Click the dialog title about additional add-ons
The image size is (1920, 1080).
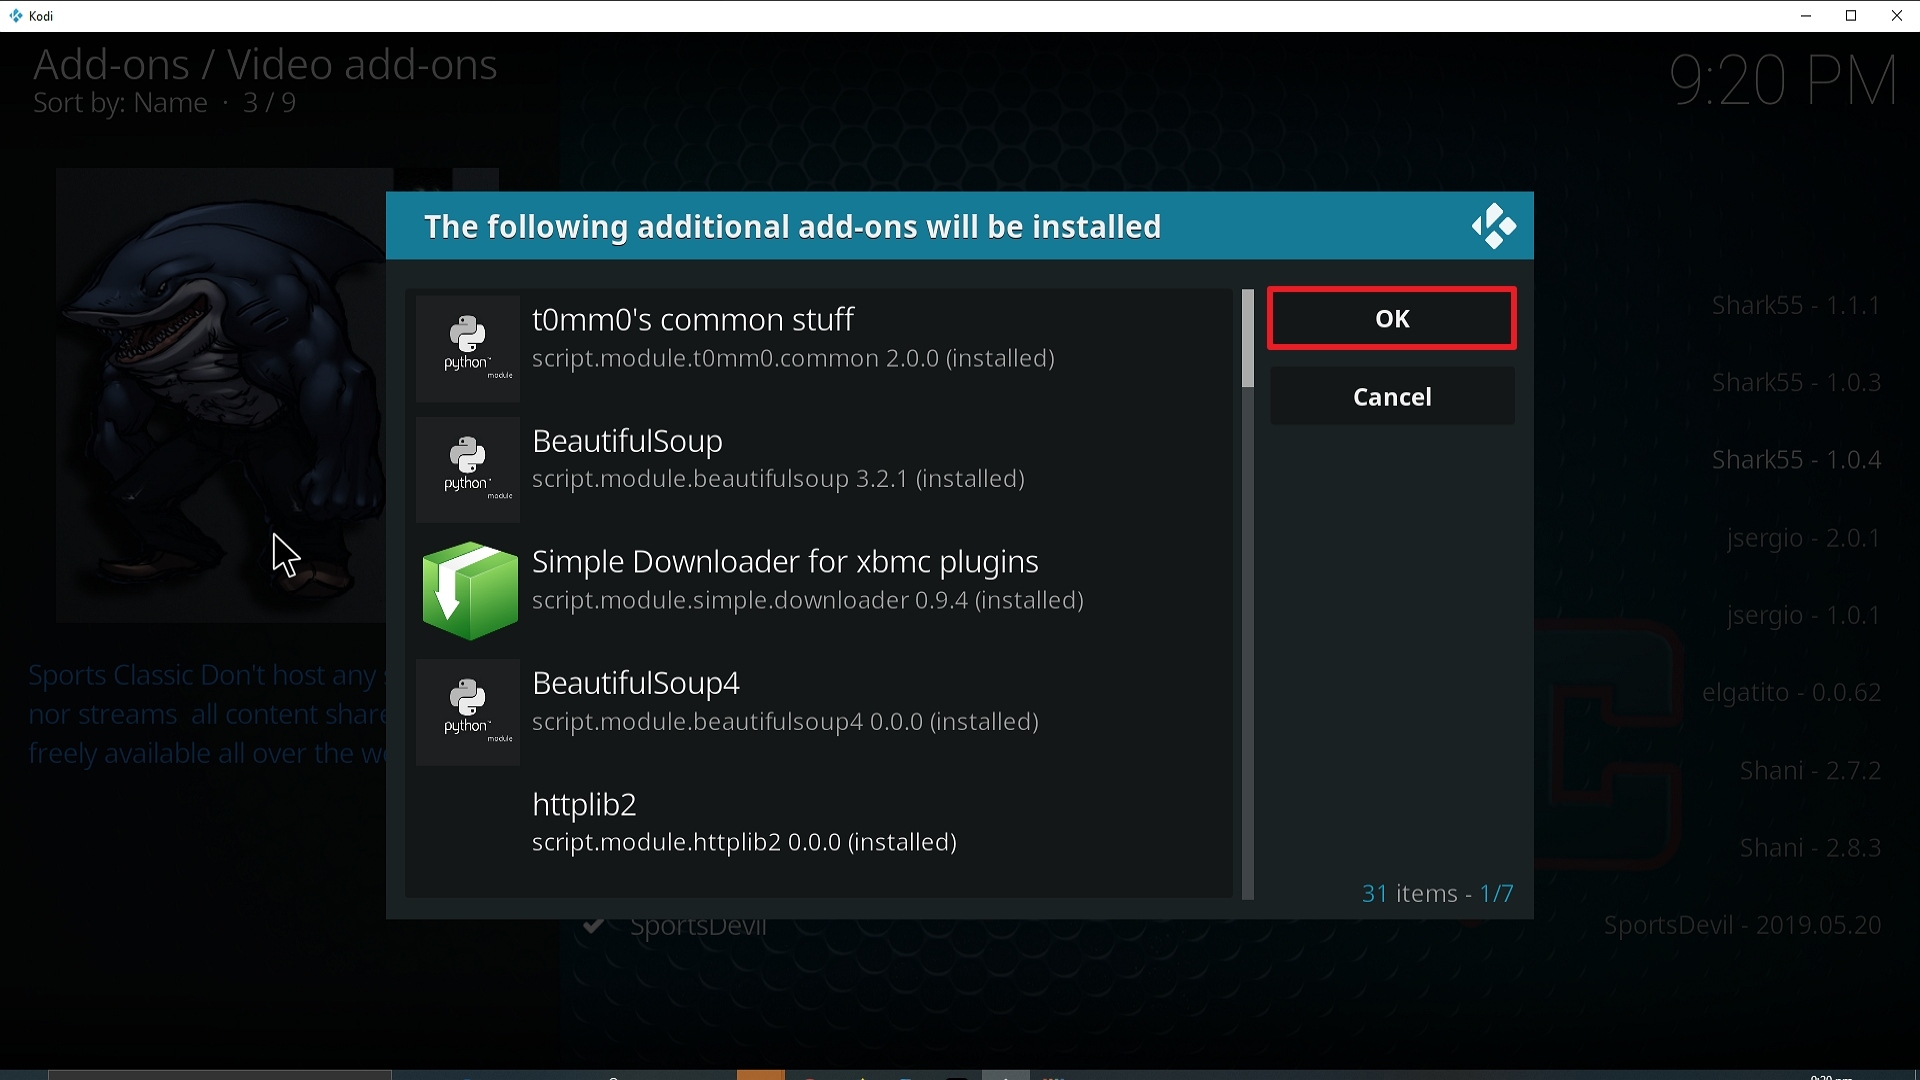792,227
